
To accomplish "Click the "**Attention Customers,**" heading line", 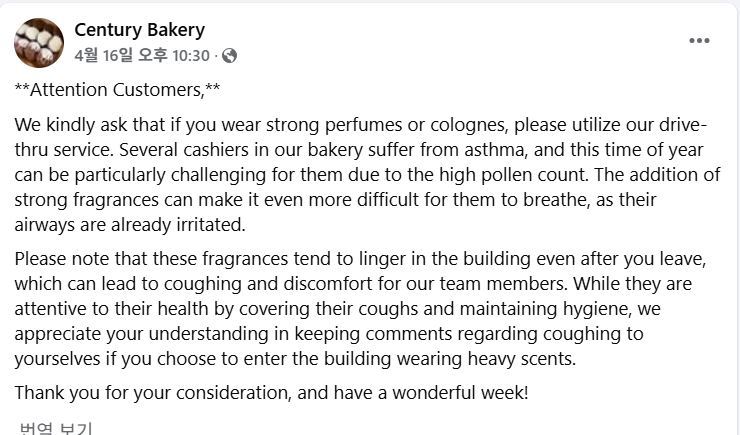I will (x=117, y=90).
